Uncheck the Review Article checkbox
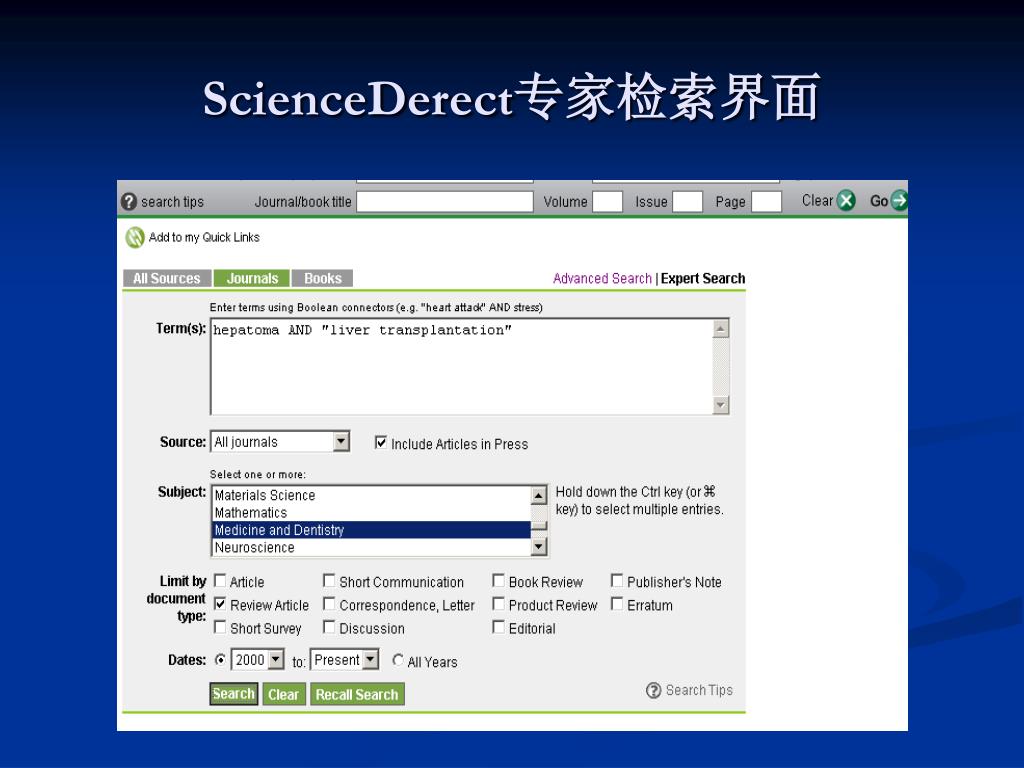The height and width of the screenshot is (768, 1024). coord(220,604)
